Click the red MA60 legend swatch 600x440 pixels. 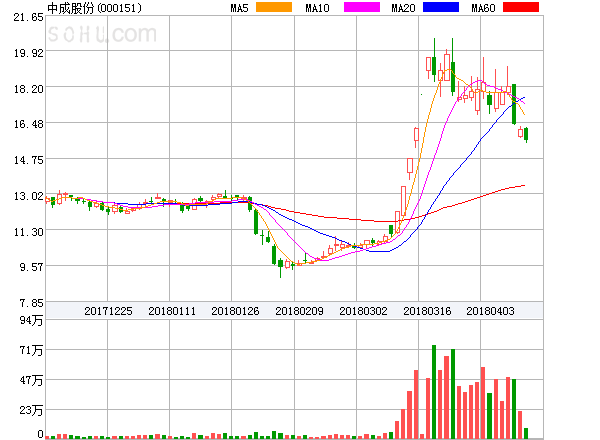click(x=521, y=7)
